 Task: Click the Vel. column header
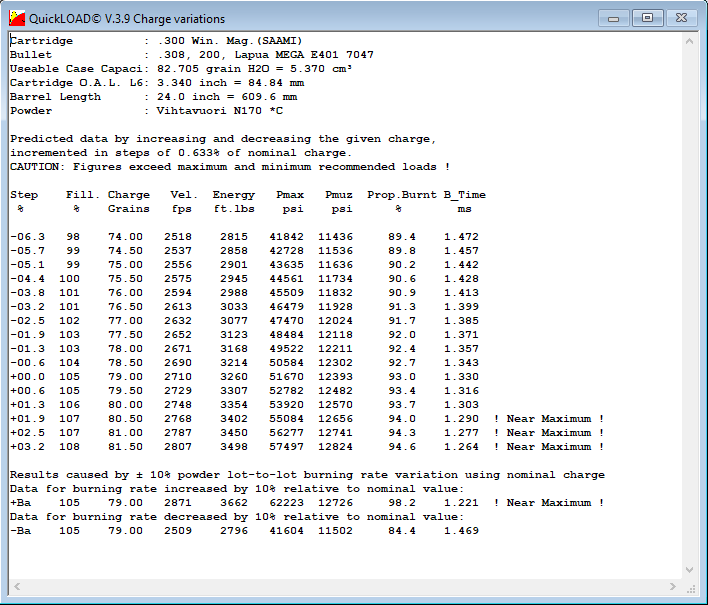(184, 195)
